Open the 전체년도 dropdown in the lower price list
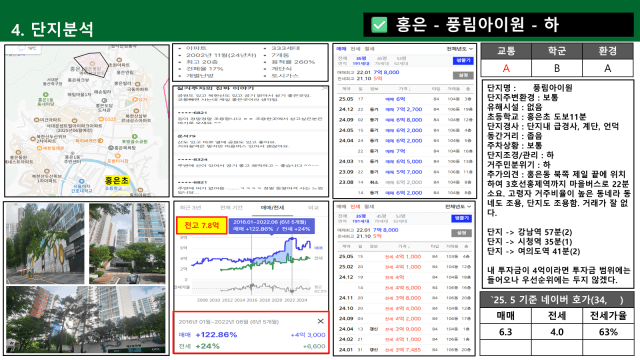Screen dimensions: 640x360 point(459,207)
